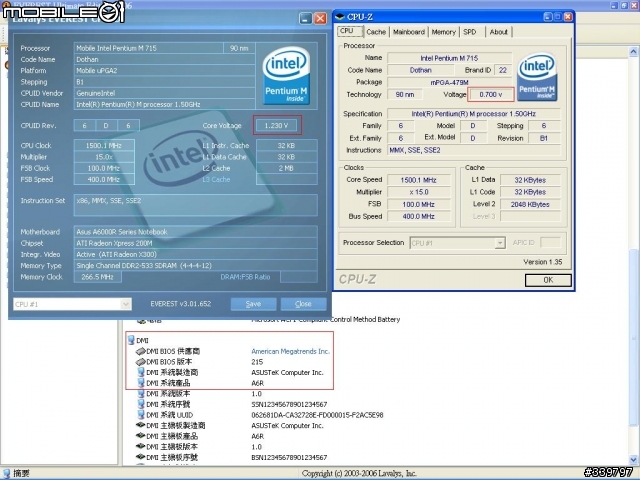Click the L2 Cache 2 MB value in EVEREST

pos(287,168)
